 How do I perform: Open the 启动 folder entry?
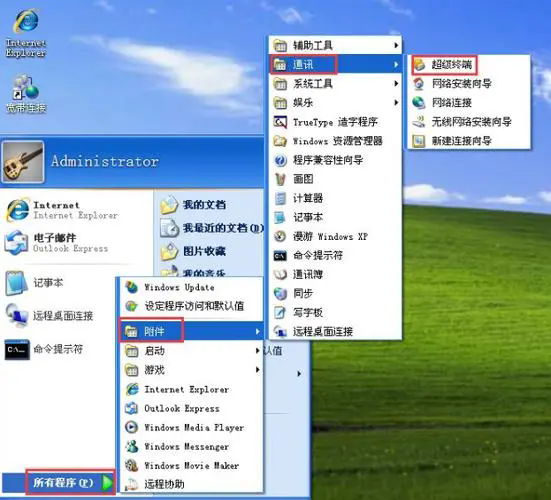[191, 351]
